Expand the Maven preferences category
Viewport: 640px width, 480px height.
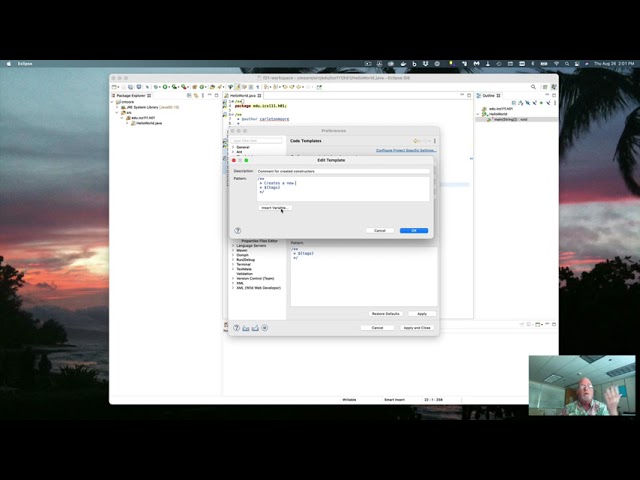(233, 251)
